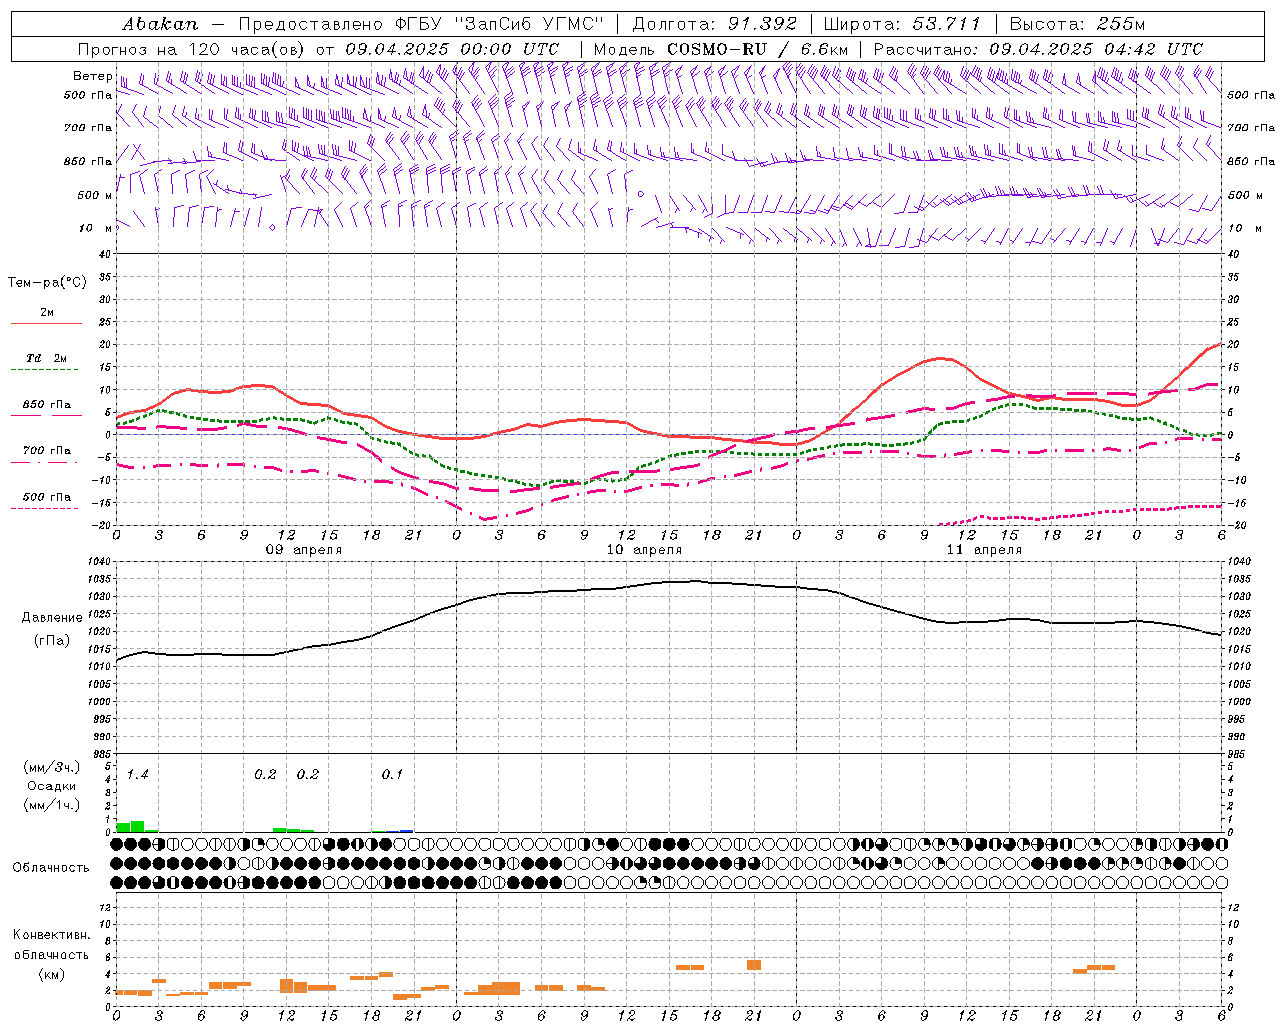Click the '09 апреля' date label
The height and width of the screenshot is (1024, 1280).
pos(303,550)
